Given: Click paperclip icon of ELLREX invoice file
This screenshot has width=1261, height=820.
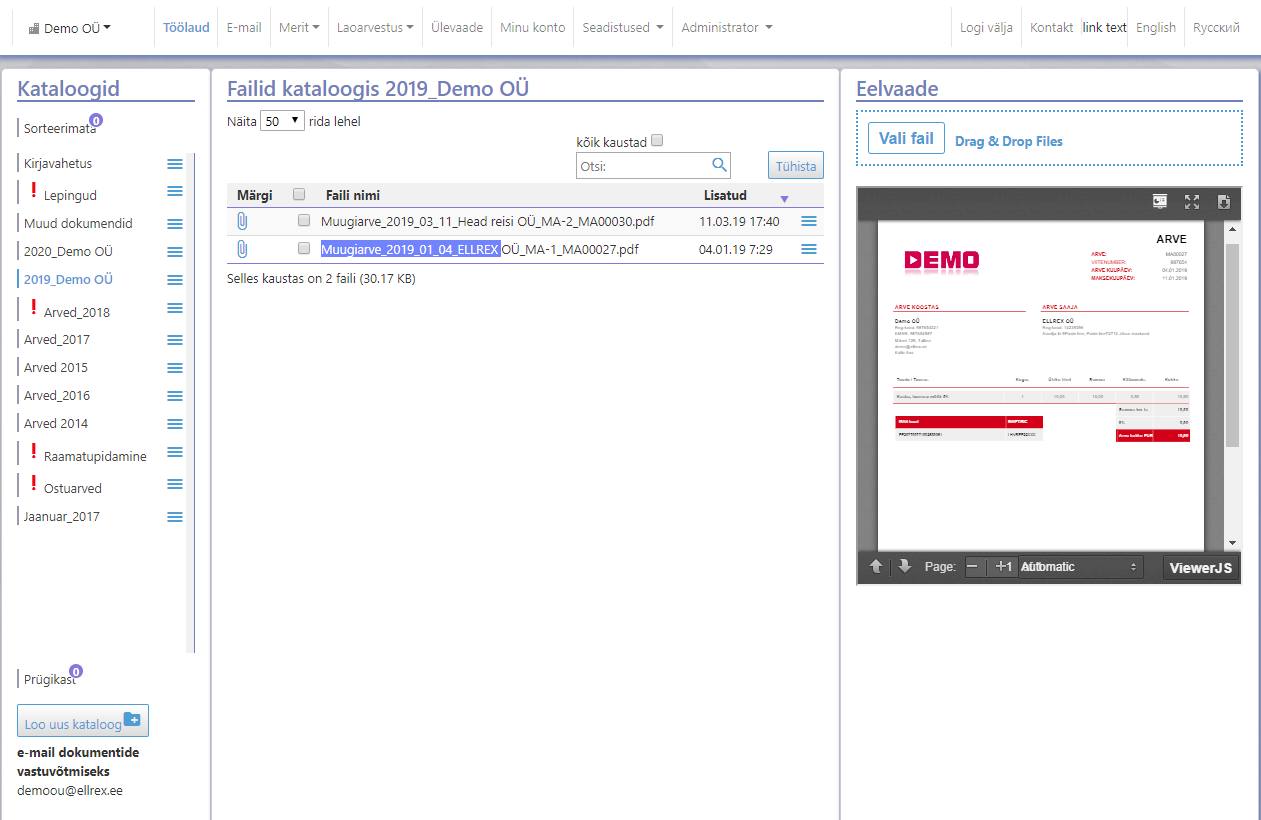Looking at the screenshot, I should tap(242, 249).
